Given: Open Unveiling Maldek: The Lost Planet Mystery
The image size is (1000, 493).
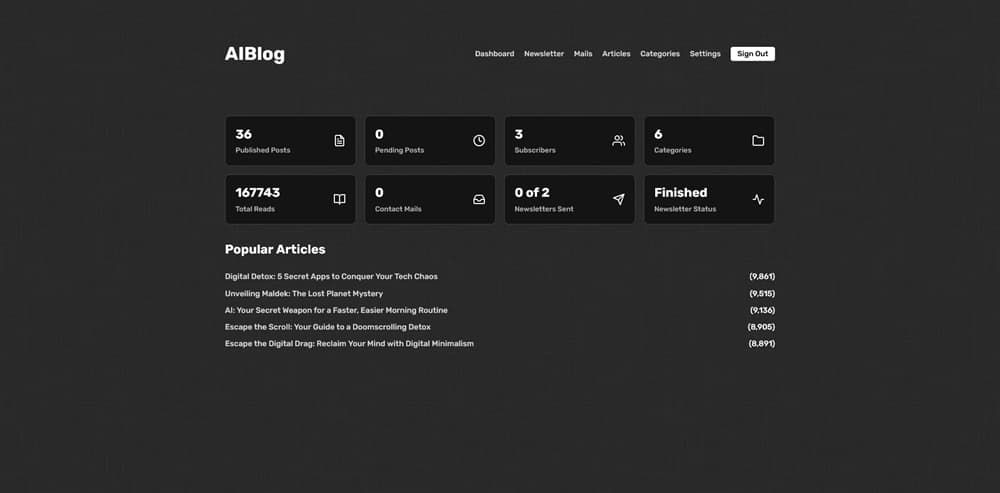Looking at the screenshot, I should [304, 294].
